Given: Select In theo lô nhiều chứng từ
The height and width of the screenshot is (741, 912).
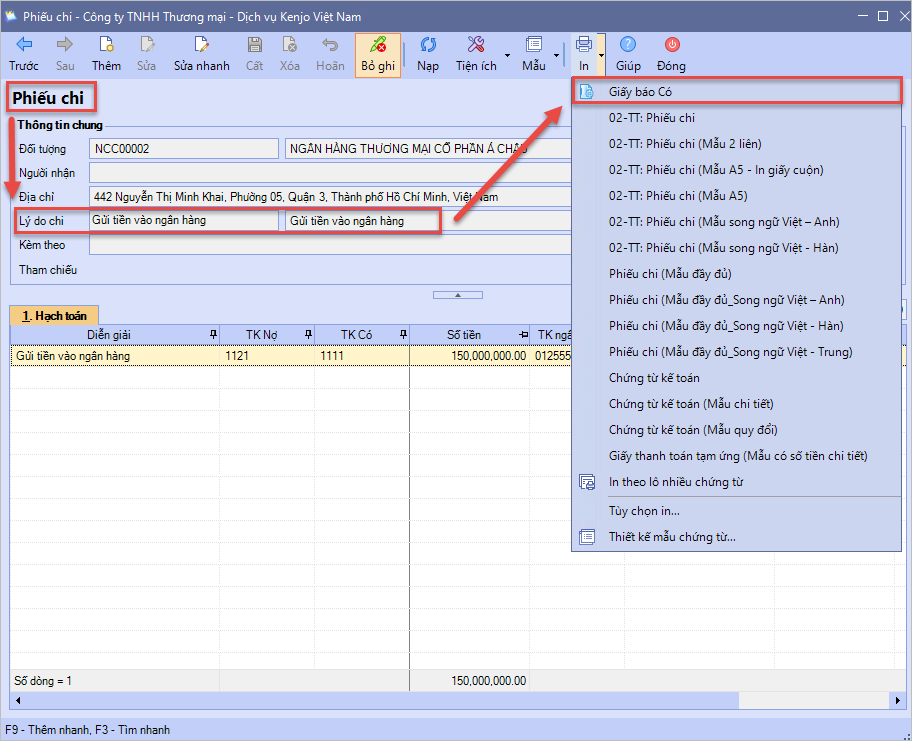Looking at the screenshot, I should pyautogui.click(x=676, y=482).
